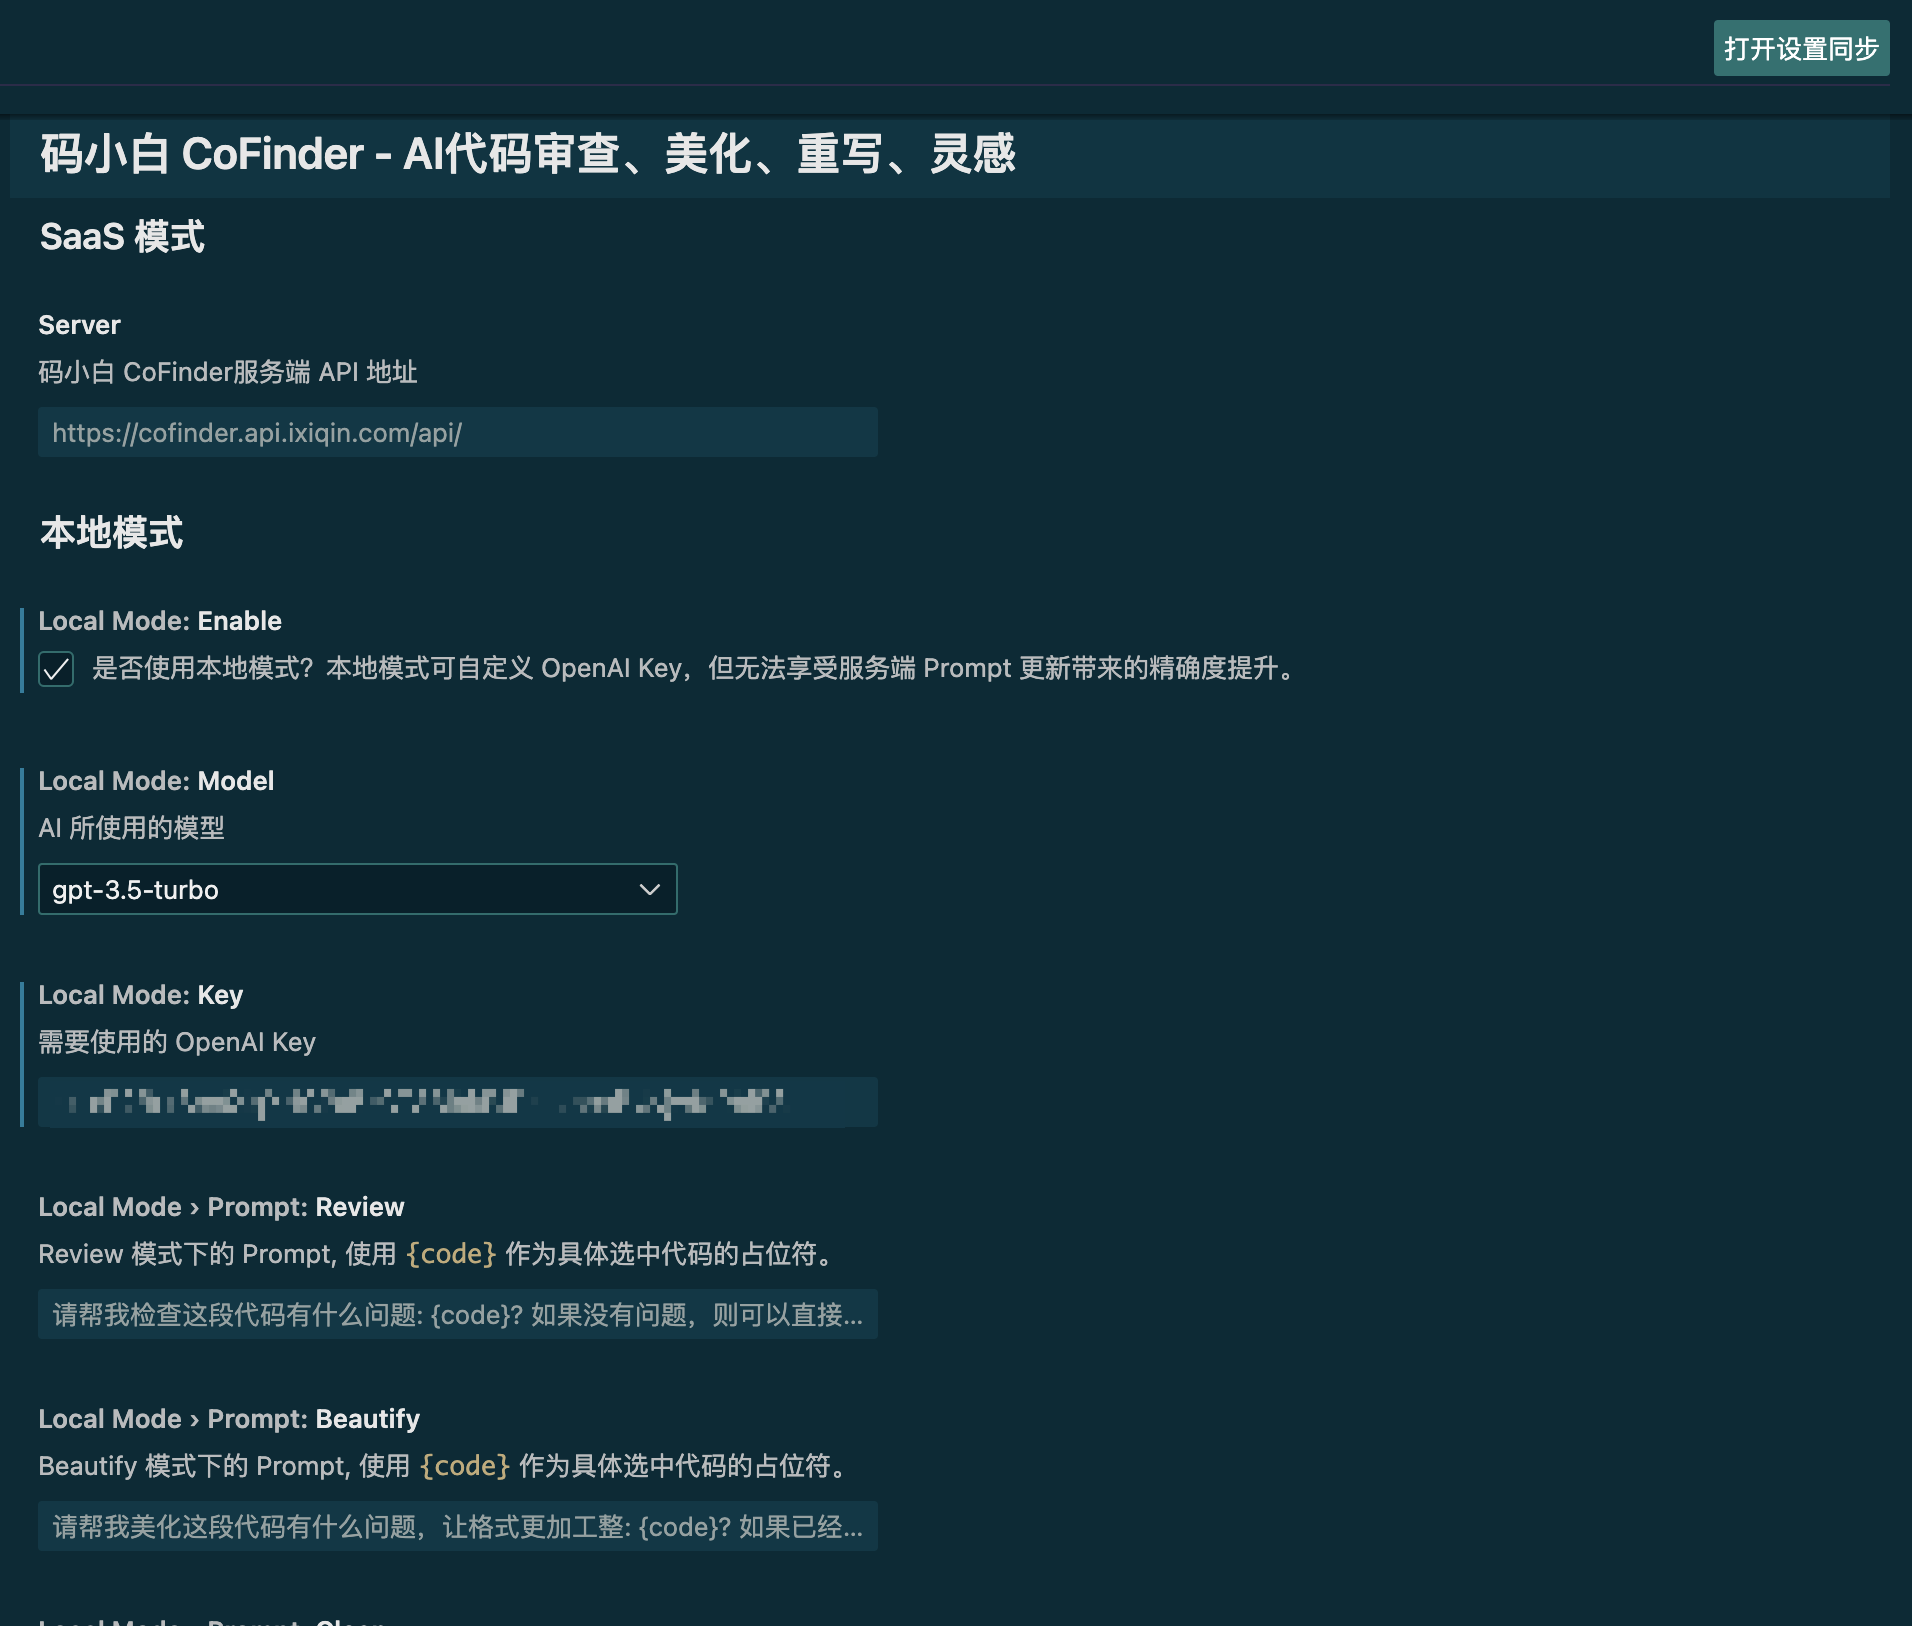
Task: Click the 本地模式 heading
Action: click(111, 533)
